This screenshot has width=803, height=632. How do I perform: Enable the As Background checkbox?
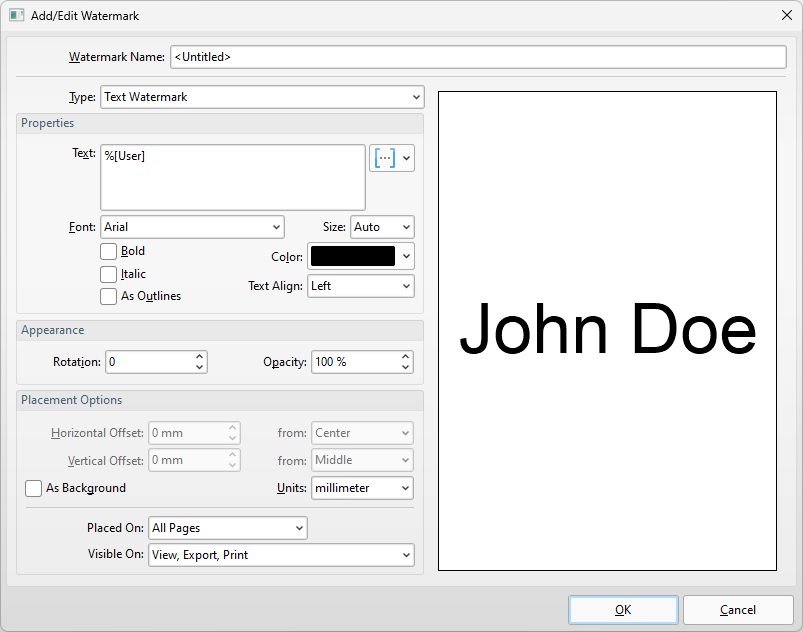point(33,488)
